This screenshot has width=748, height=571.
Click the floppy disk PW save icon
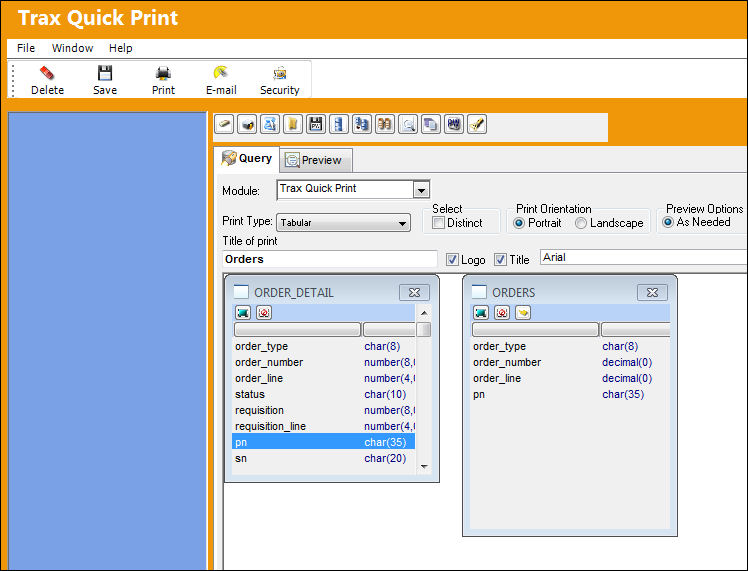coord(316,125)
